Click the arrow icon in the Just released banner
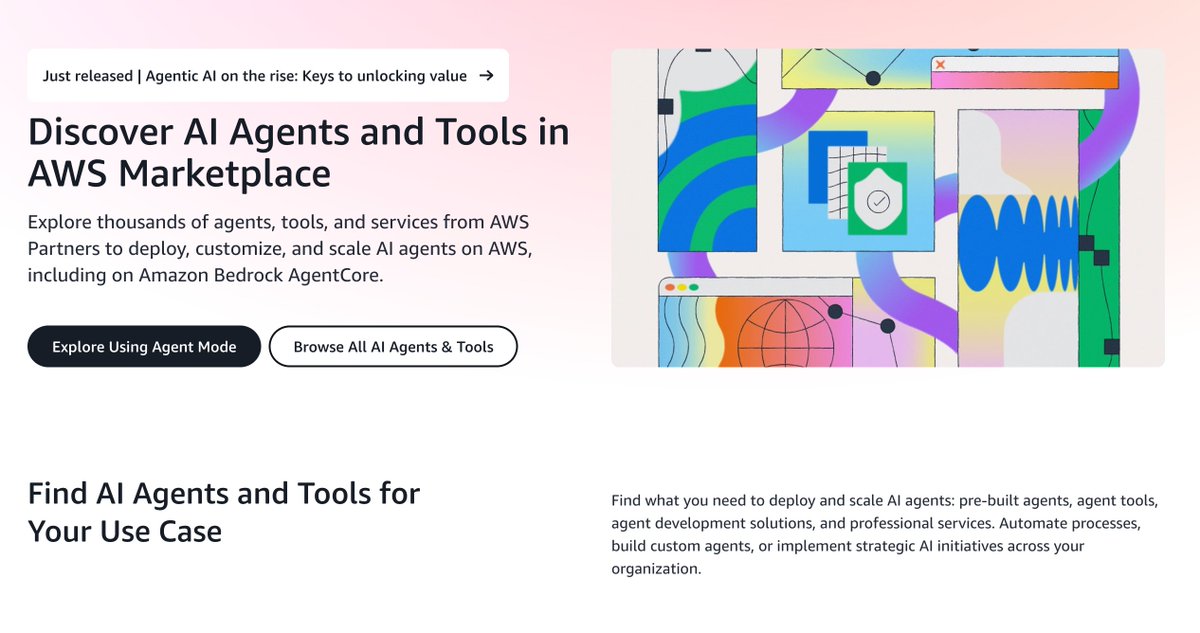 click(486, 75)
